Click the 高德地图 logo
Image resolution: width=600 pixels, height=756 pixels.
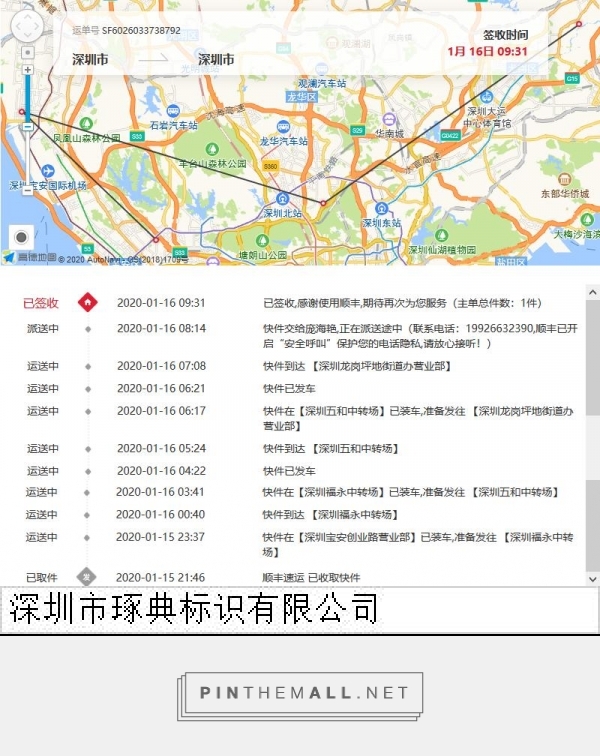[x=30, y=257]
